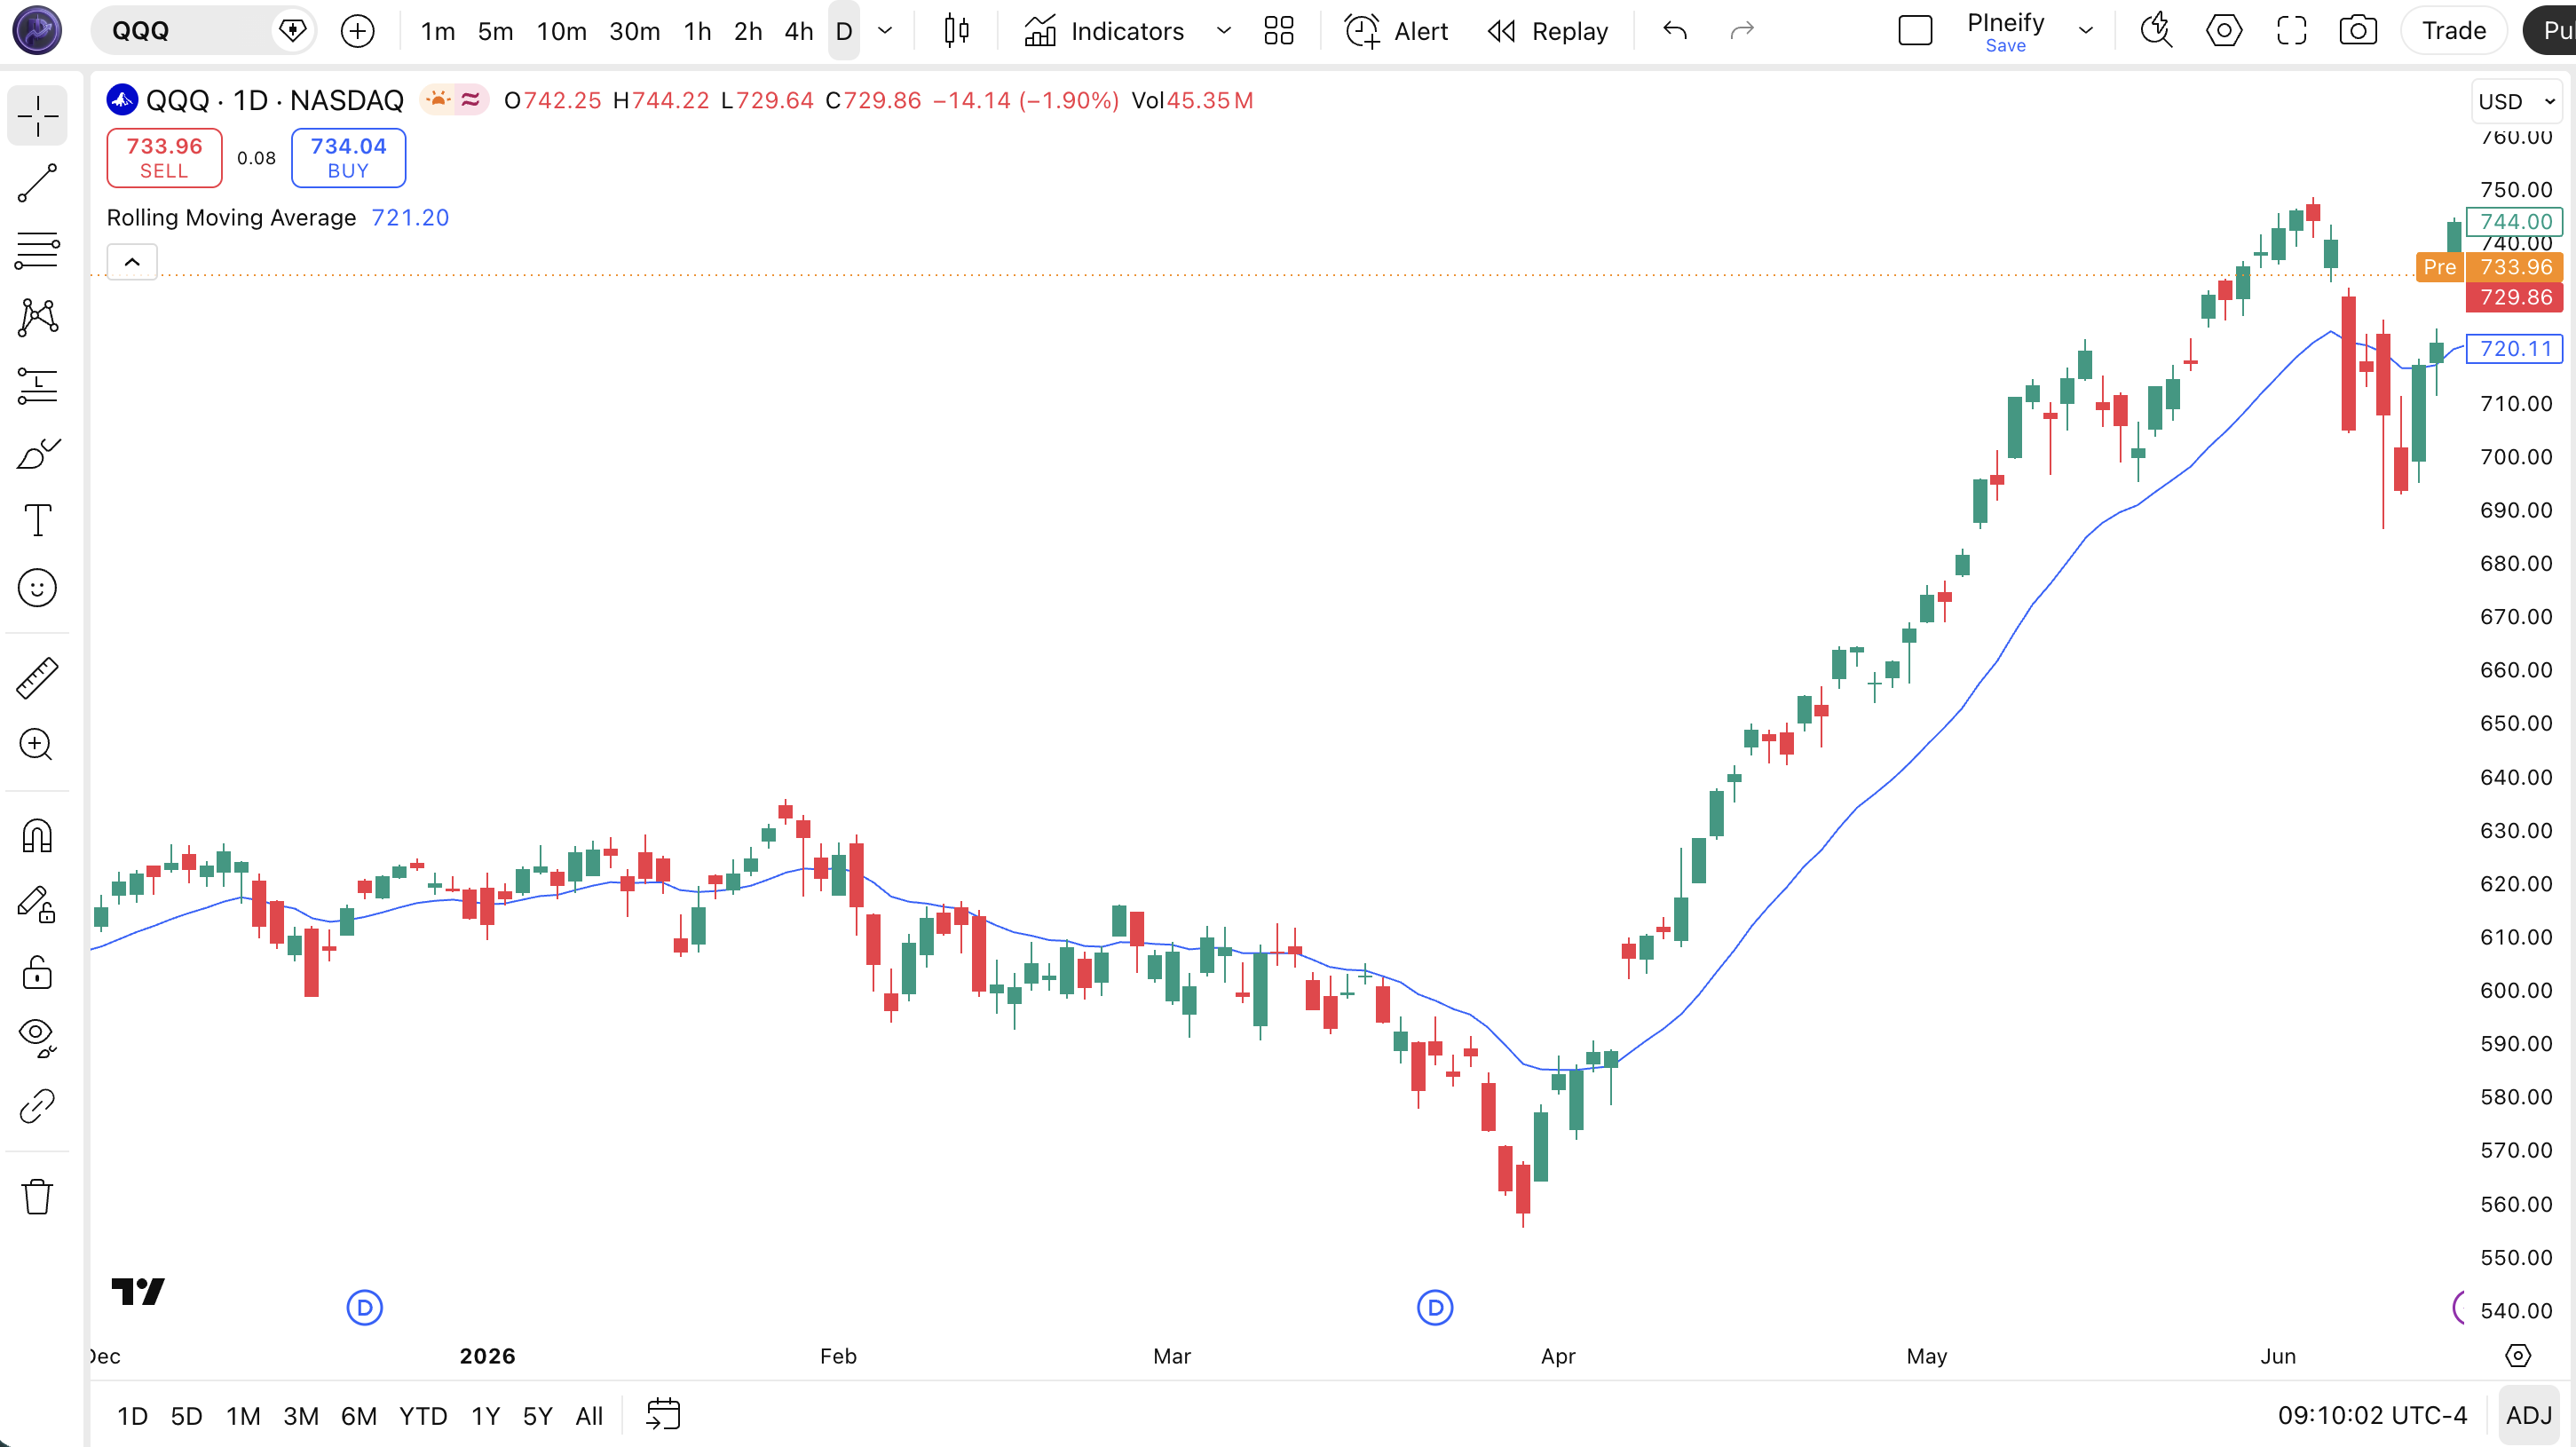The image size is (2576, 1447).
Task: Open the emoji icons tool
Action: tap(37, 588)
